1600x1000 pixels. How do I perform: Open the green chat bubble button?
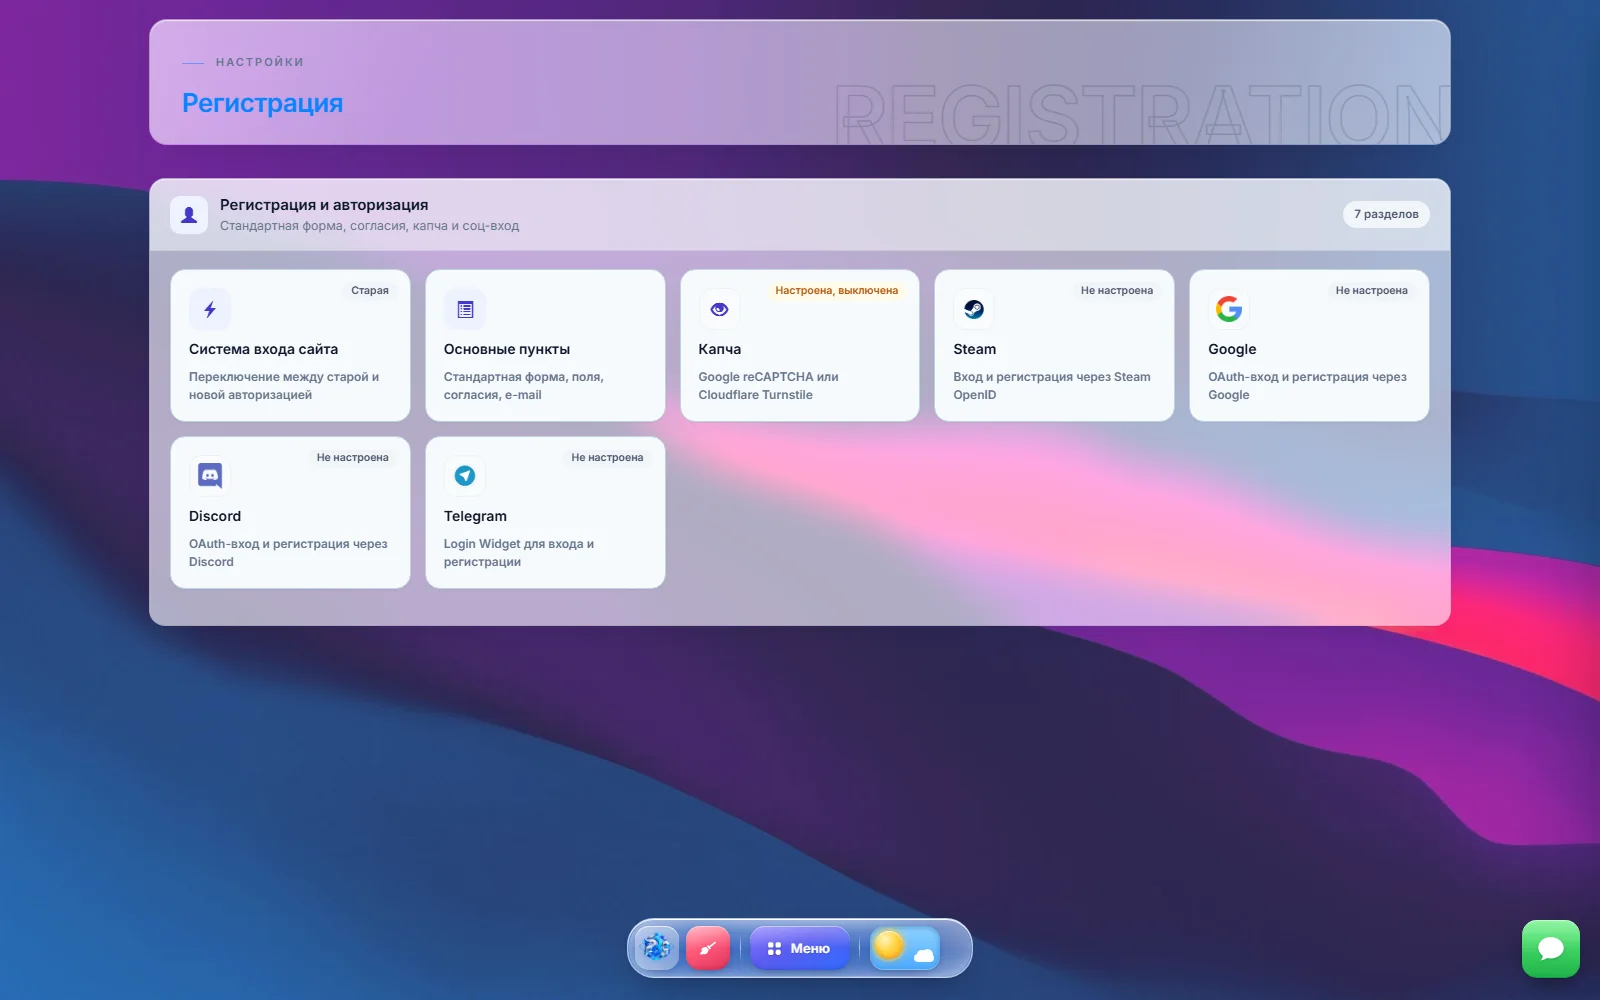coord(1551,949)
